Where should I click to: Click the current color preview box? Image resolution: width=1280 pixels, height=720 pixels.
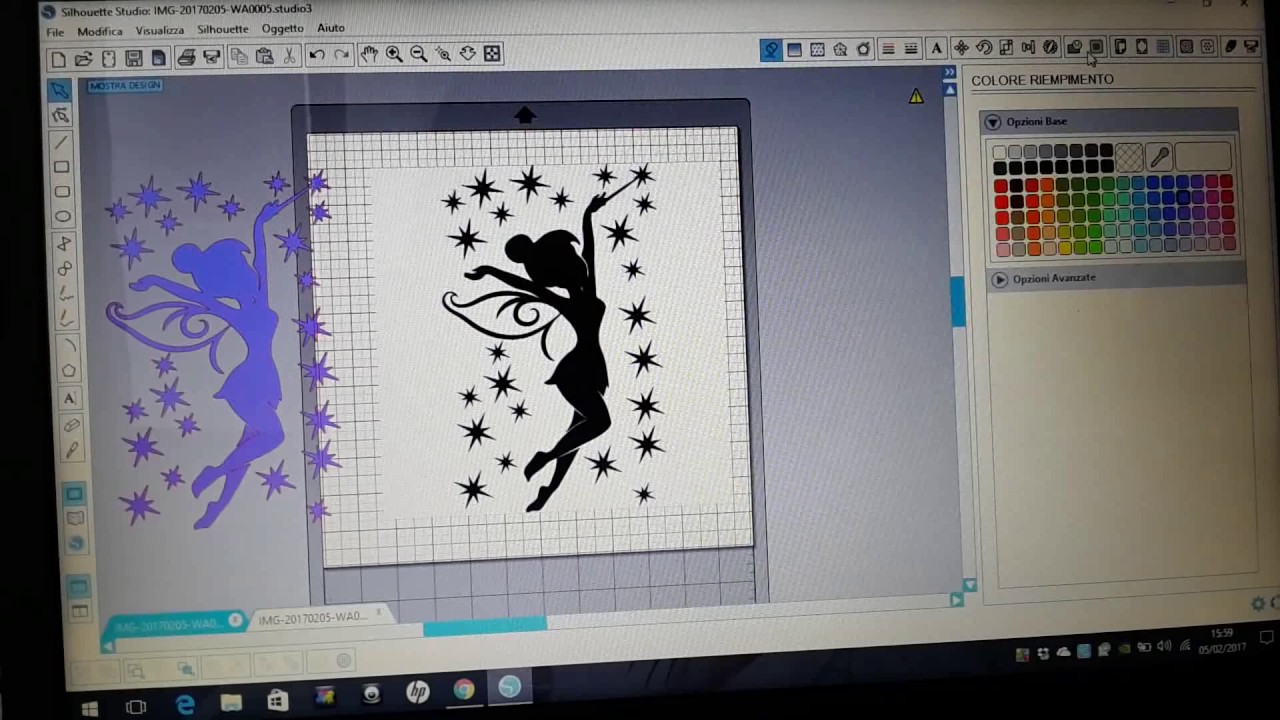pyautogui.click(x=1204, y=155)
